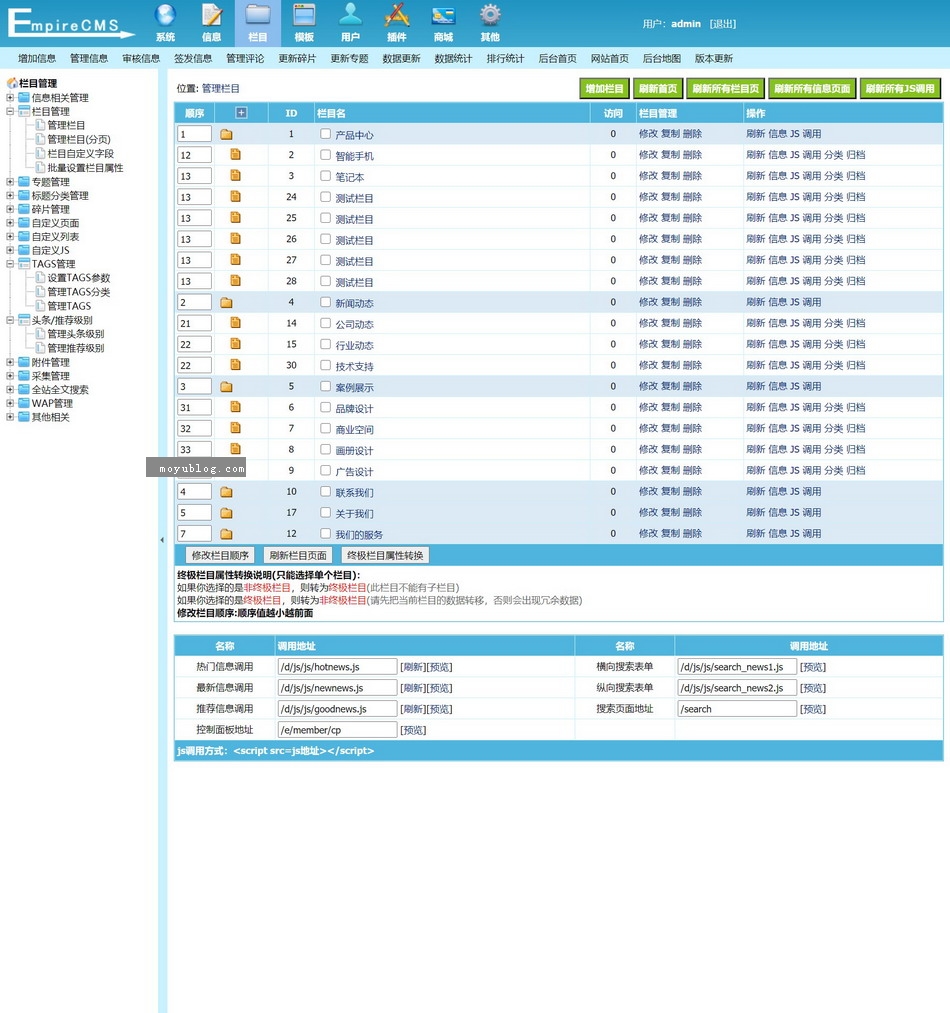Click the 热门信息调用 address field
Viewport: 950px width, 1013px height.
coord(337,667)
